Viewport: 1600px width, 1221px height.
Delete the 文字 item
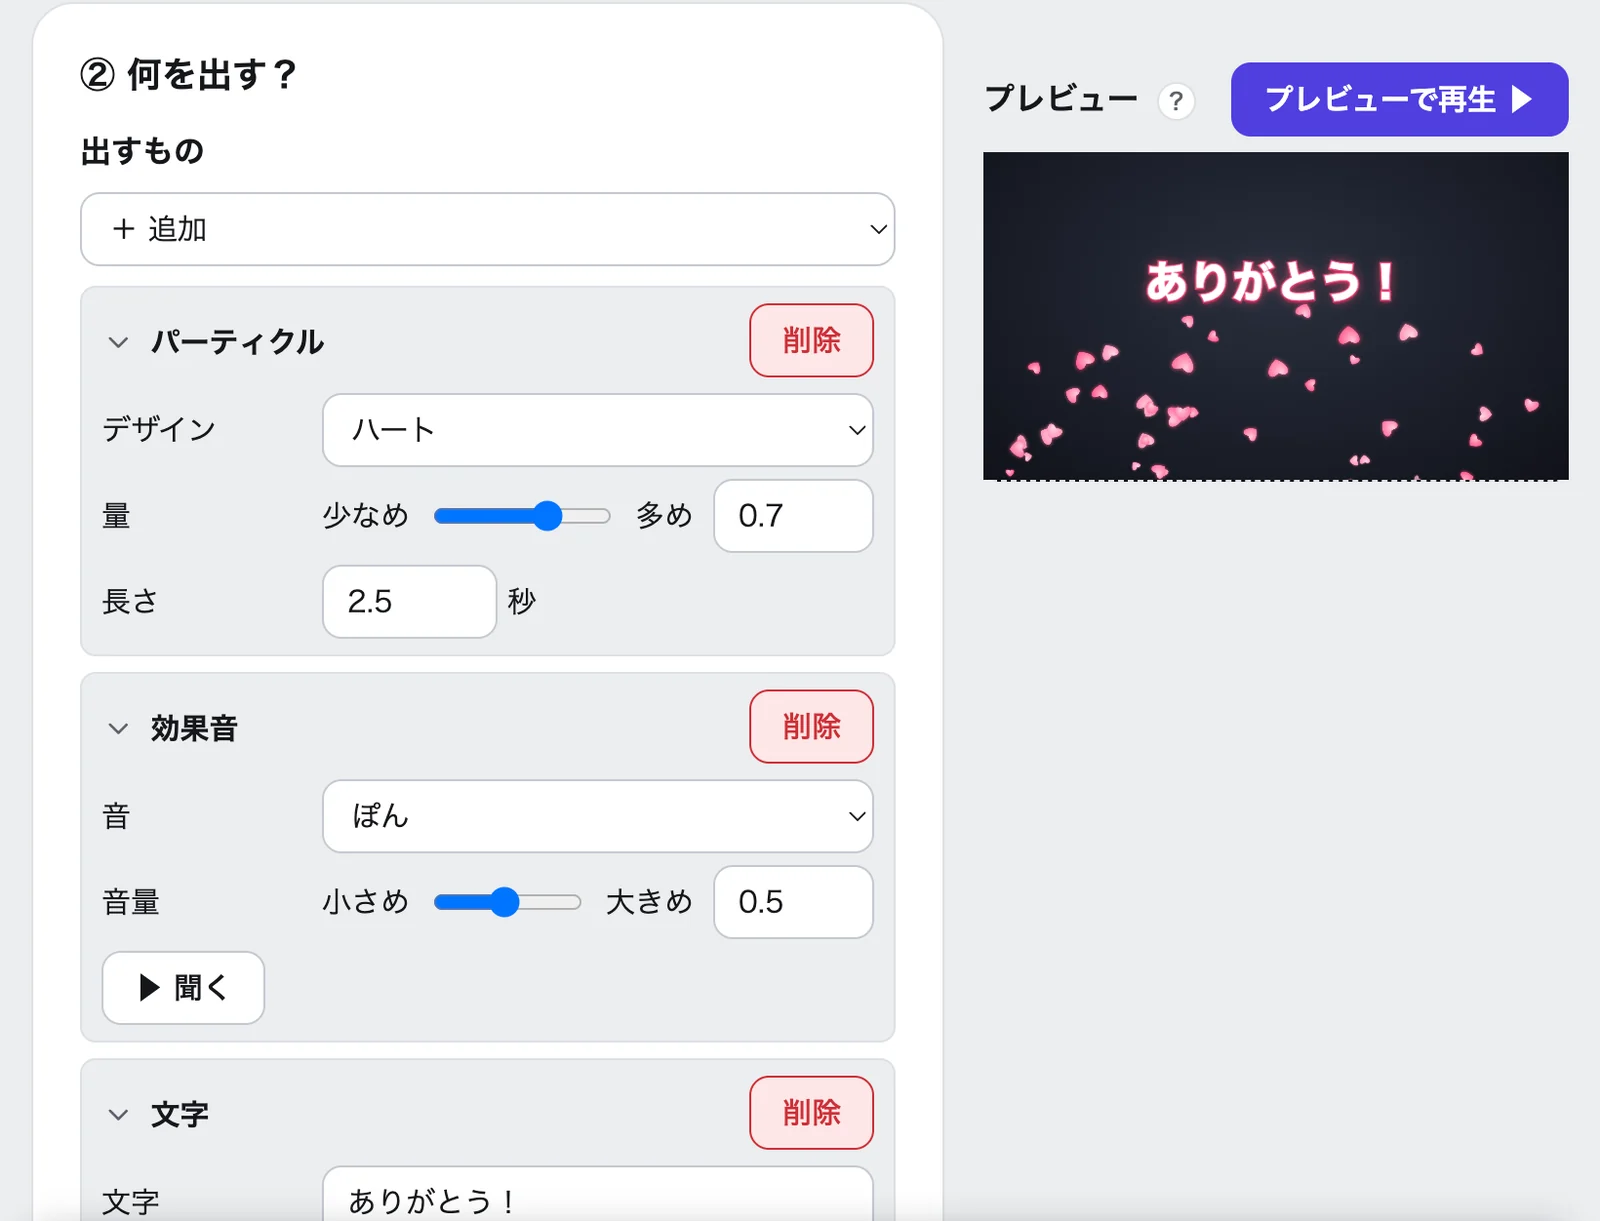[811, 1113]
